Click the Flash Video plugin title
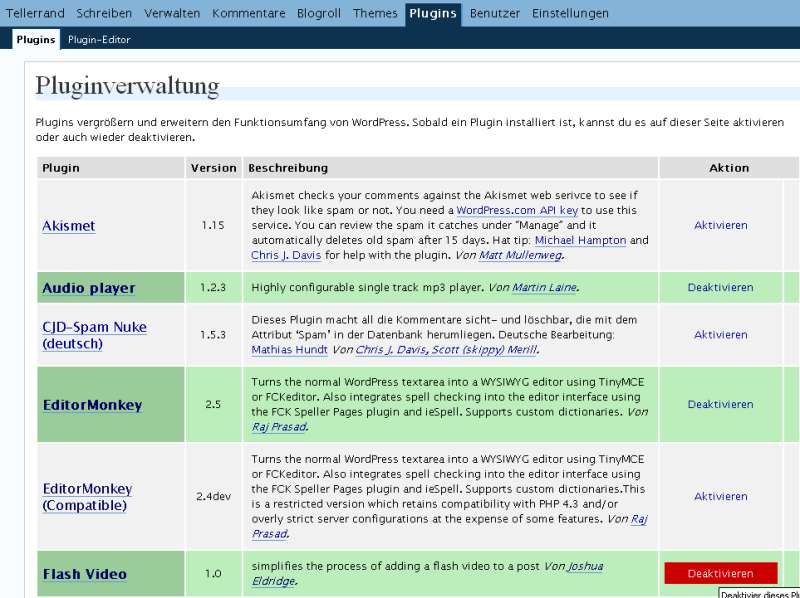 point(85,574)
